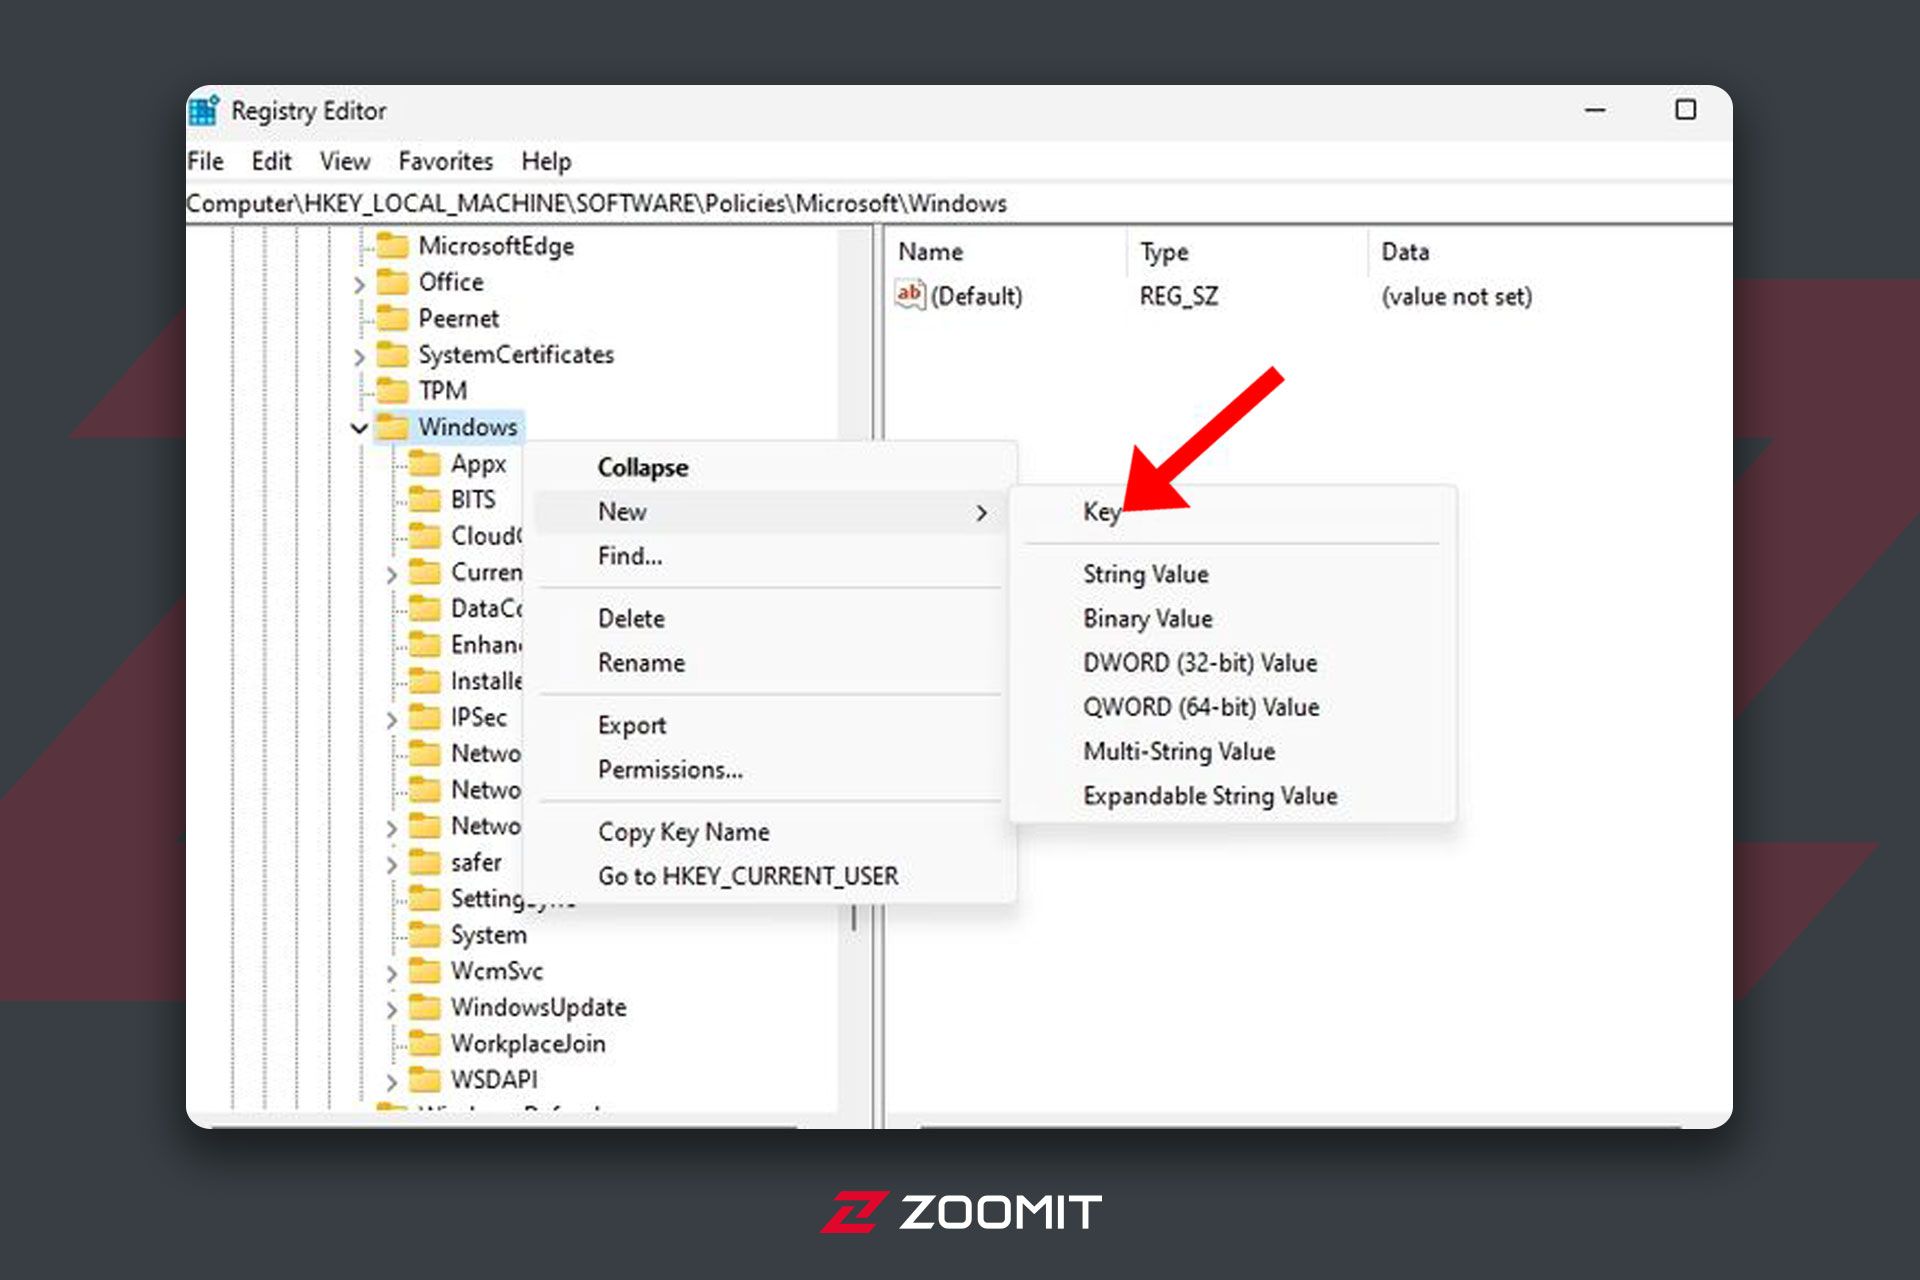Choose Go to HKEY_CURRENT_USER
Viewport: 1920px width, 1280px height.
pyautogui.click(x=770, y=876)
